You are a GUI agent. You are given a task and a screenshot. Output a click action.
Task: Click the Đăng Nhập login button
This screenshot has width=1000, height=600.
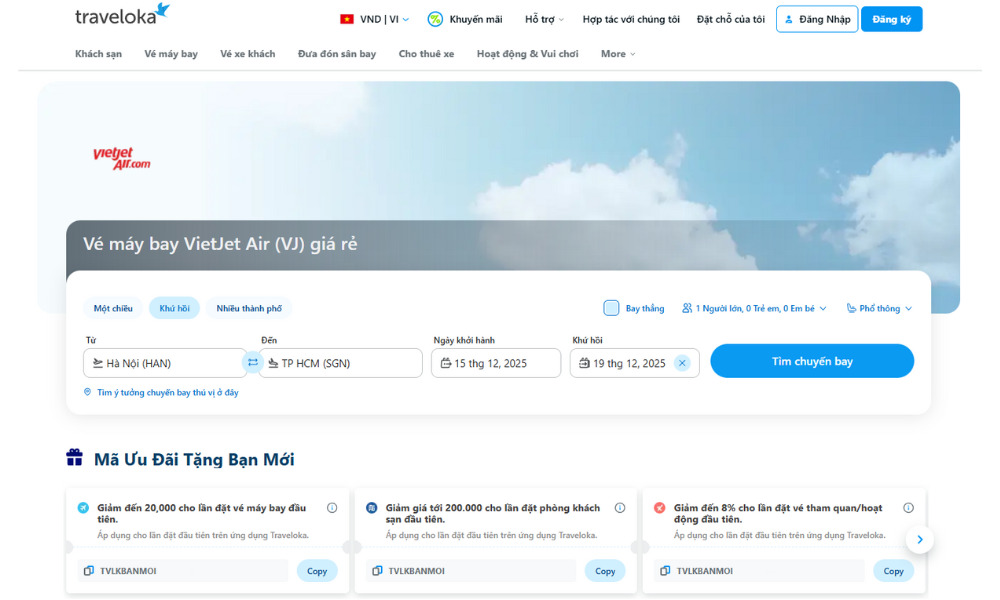[x=817, y=18]
